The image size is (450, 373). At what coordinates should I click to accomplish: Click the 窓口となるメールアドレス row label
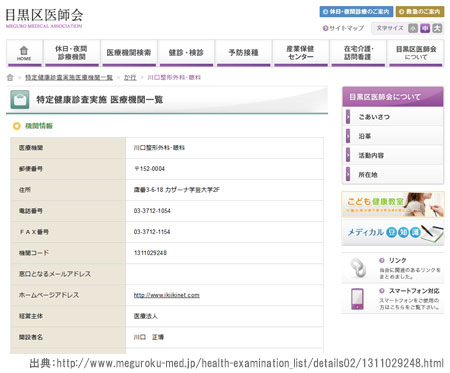55,274
